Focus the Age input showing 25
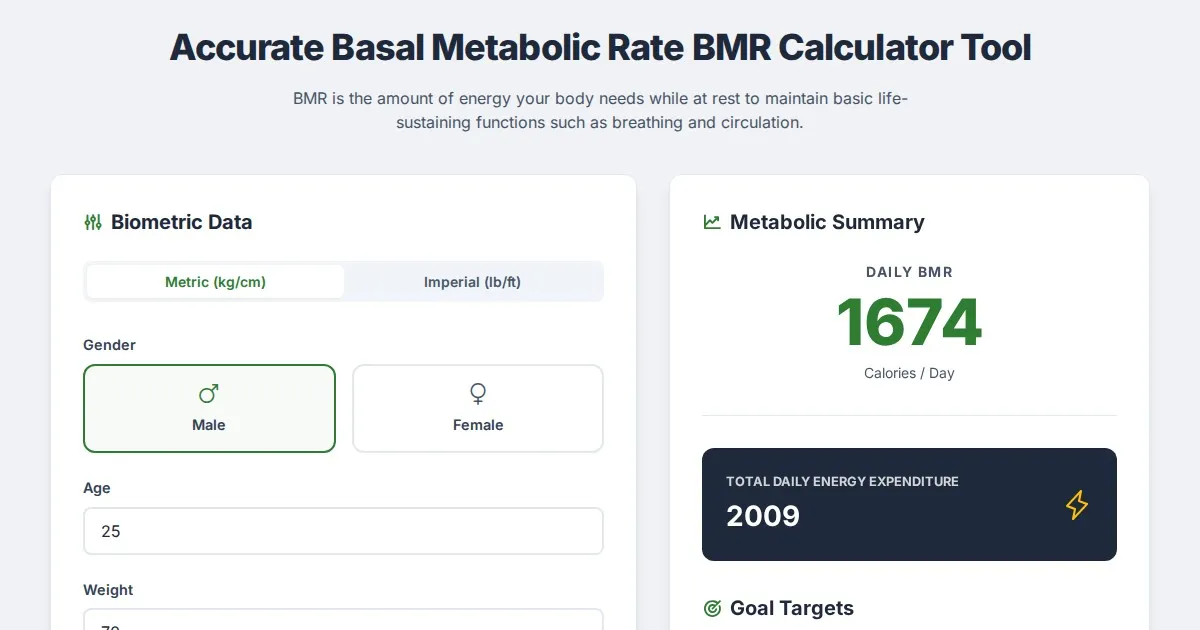The image size is (1200, 630). [x=343, y=531]
